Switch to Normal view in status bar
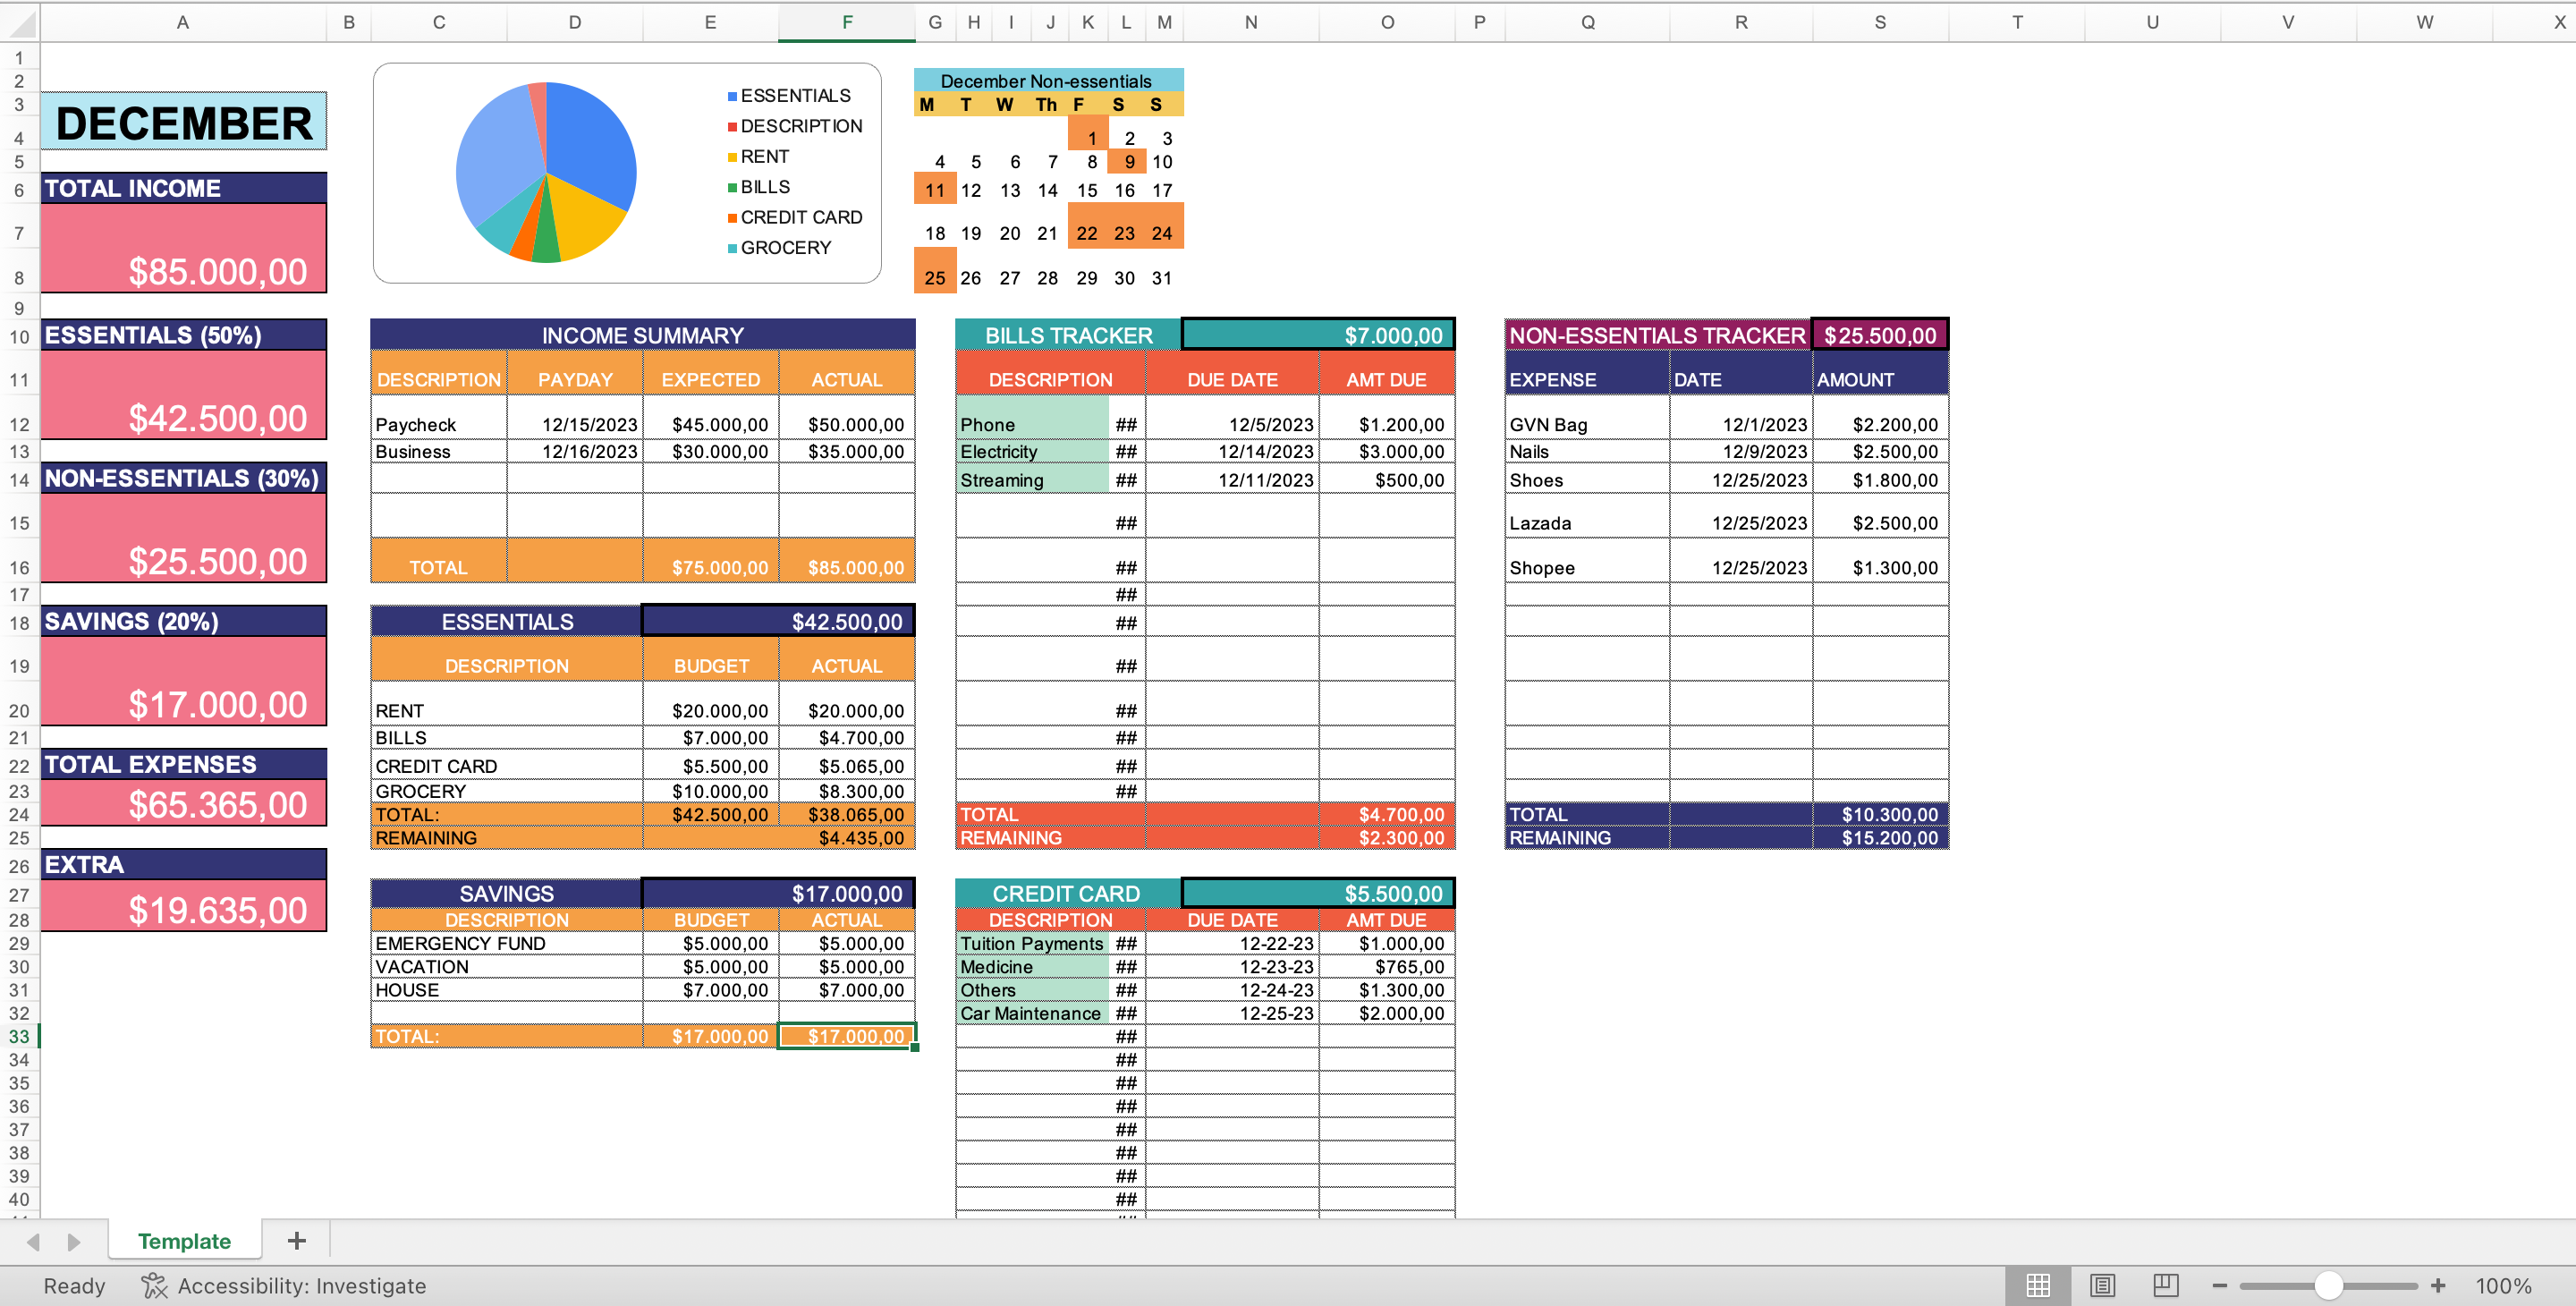Screen dimensions: 2576x1306 pos(2039,1285)
